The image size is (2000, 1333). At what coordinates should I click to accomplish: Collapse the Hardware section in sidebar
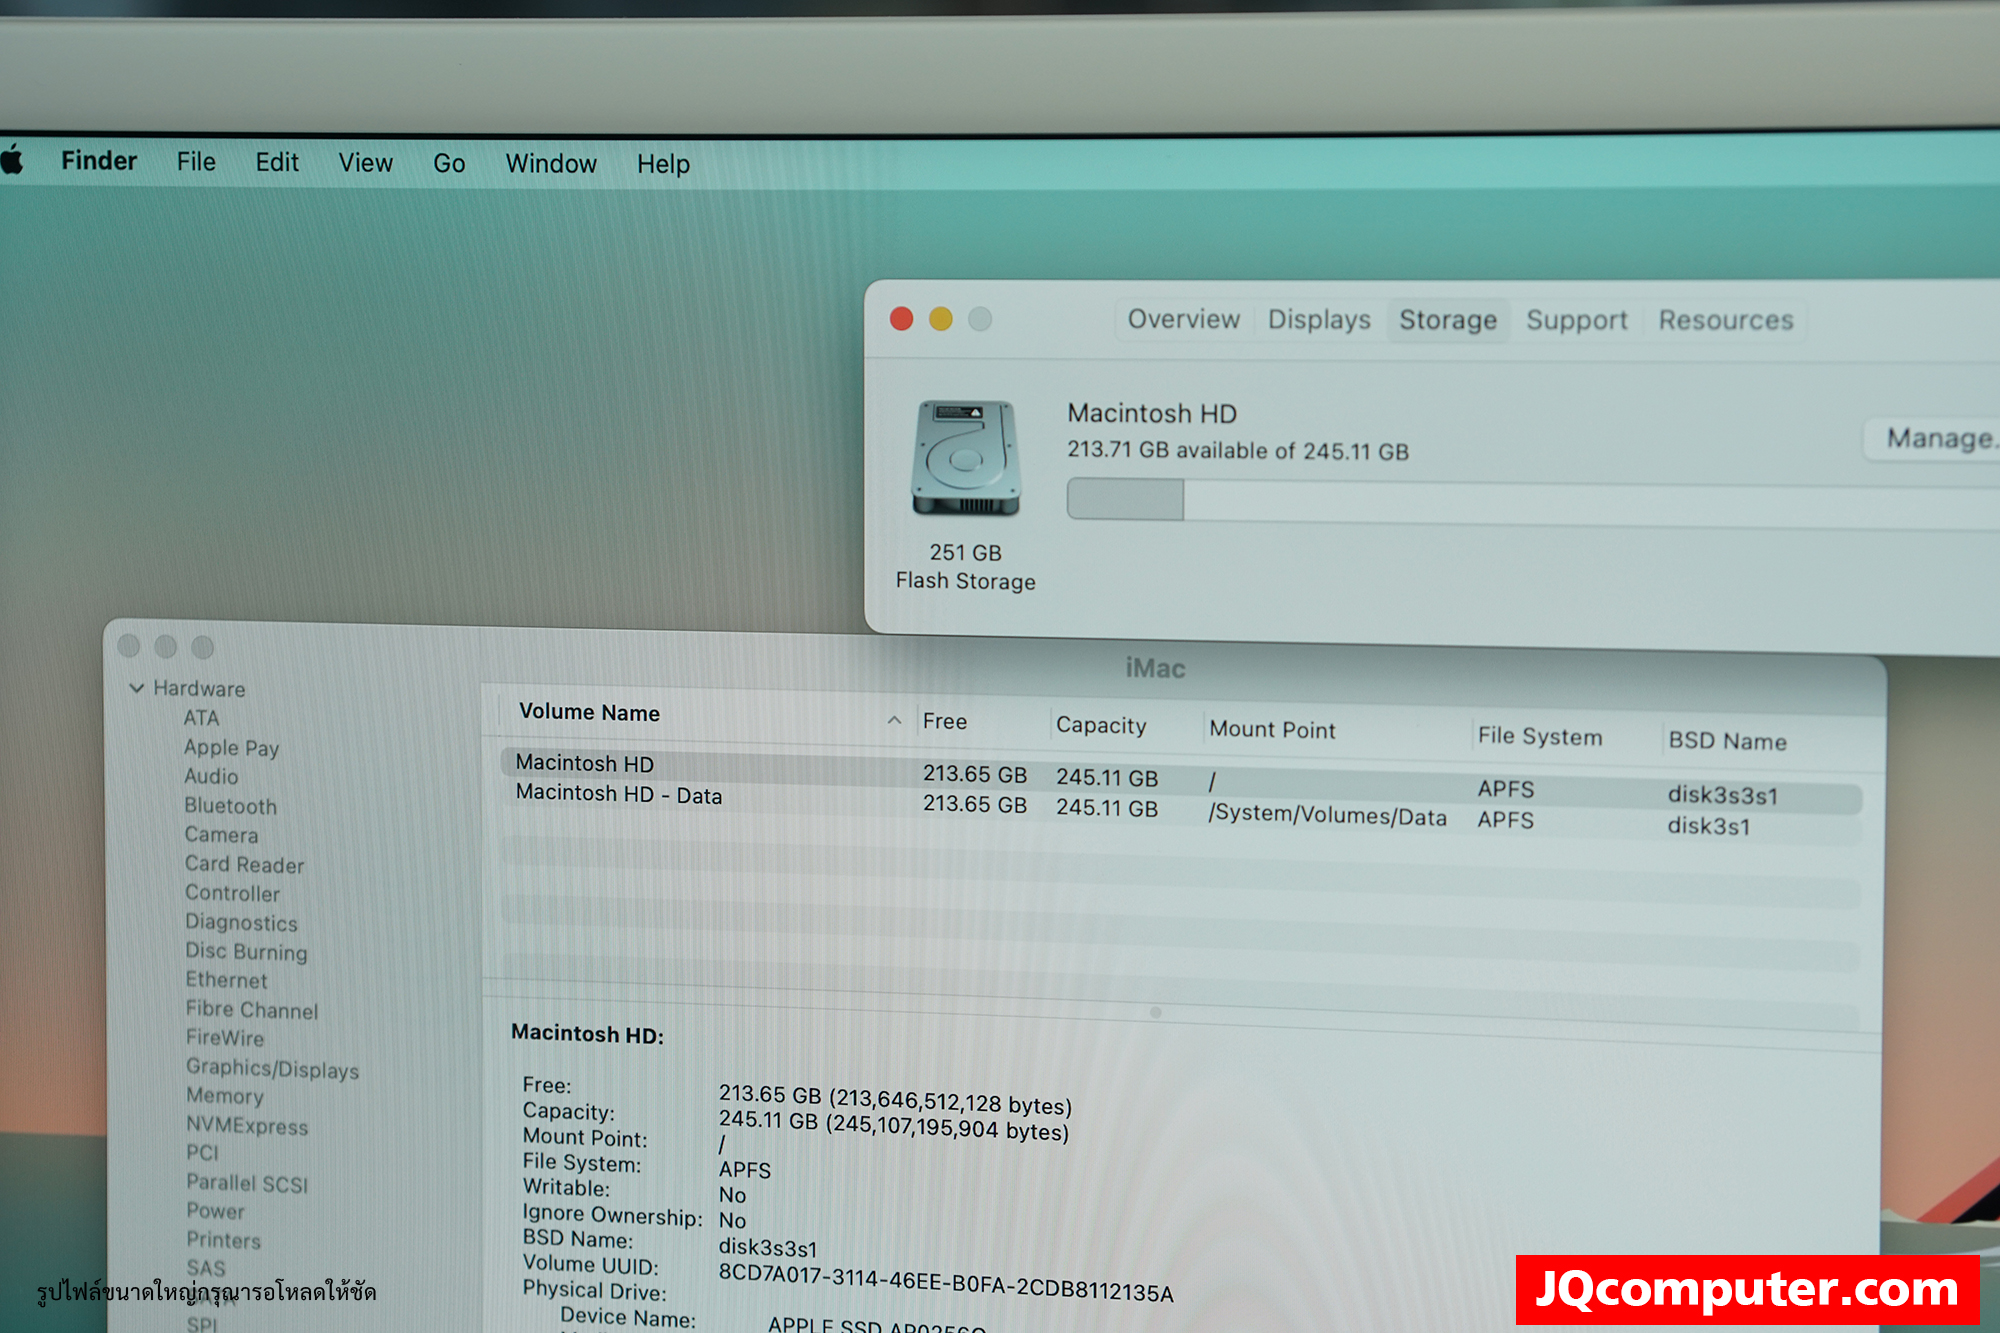pos(137,688)
